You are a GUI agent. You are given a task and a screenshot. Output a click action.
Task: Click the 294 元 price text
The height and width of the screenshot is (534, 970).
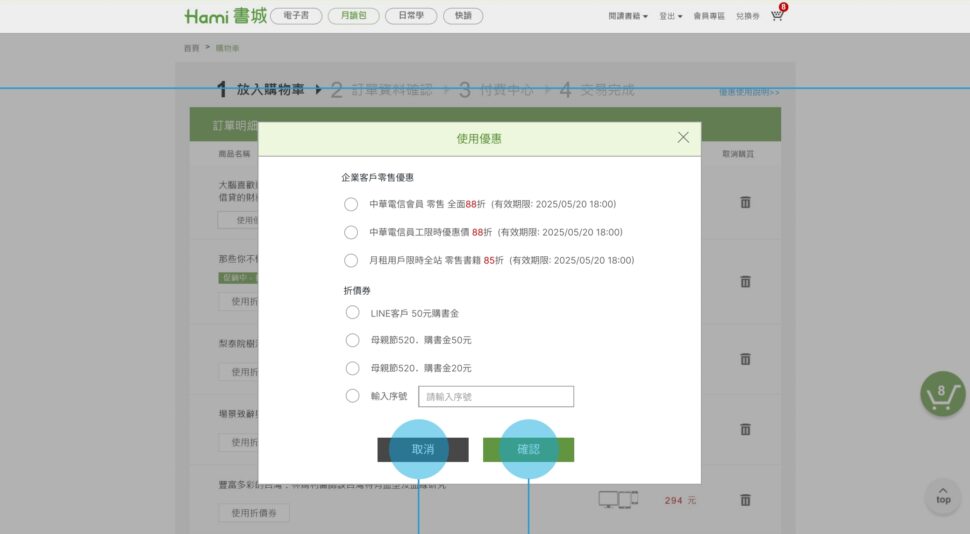pyautogui.click(x=680, y=500)
